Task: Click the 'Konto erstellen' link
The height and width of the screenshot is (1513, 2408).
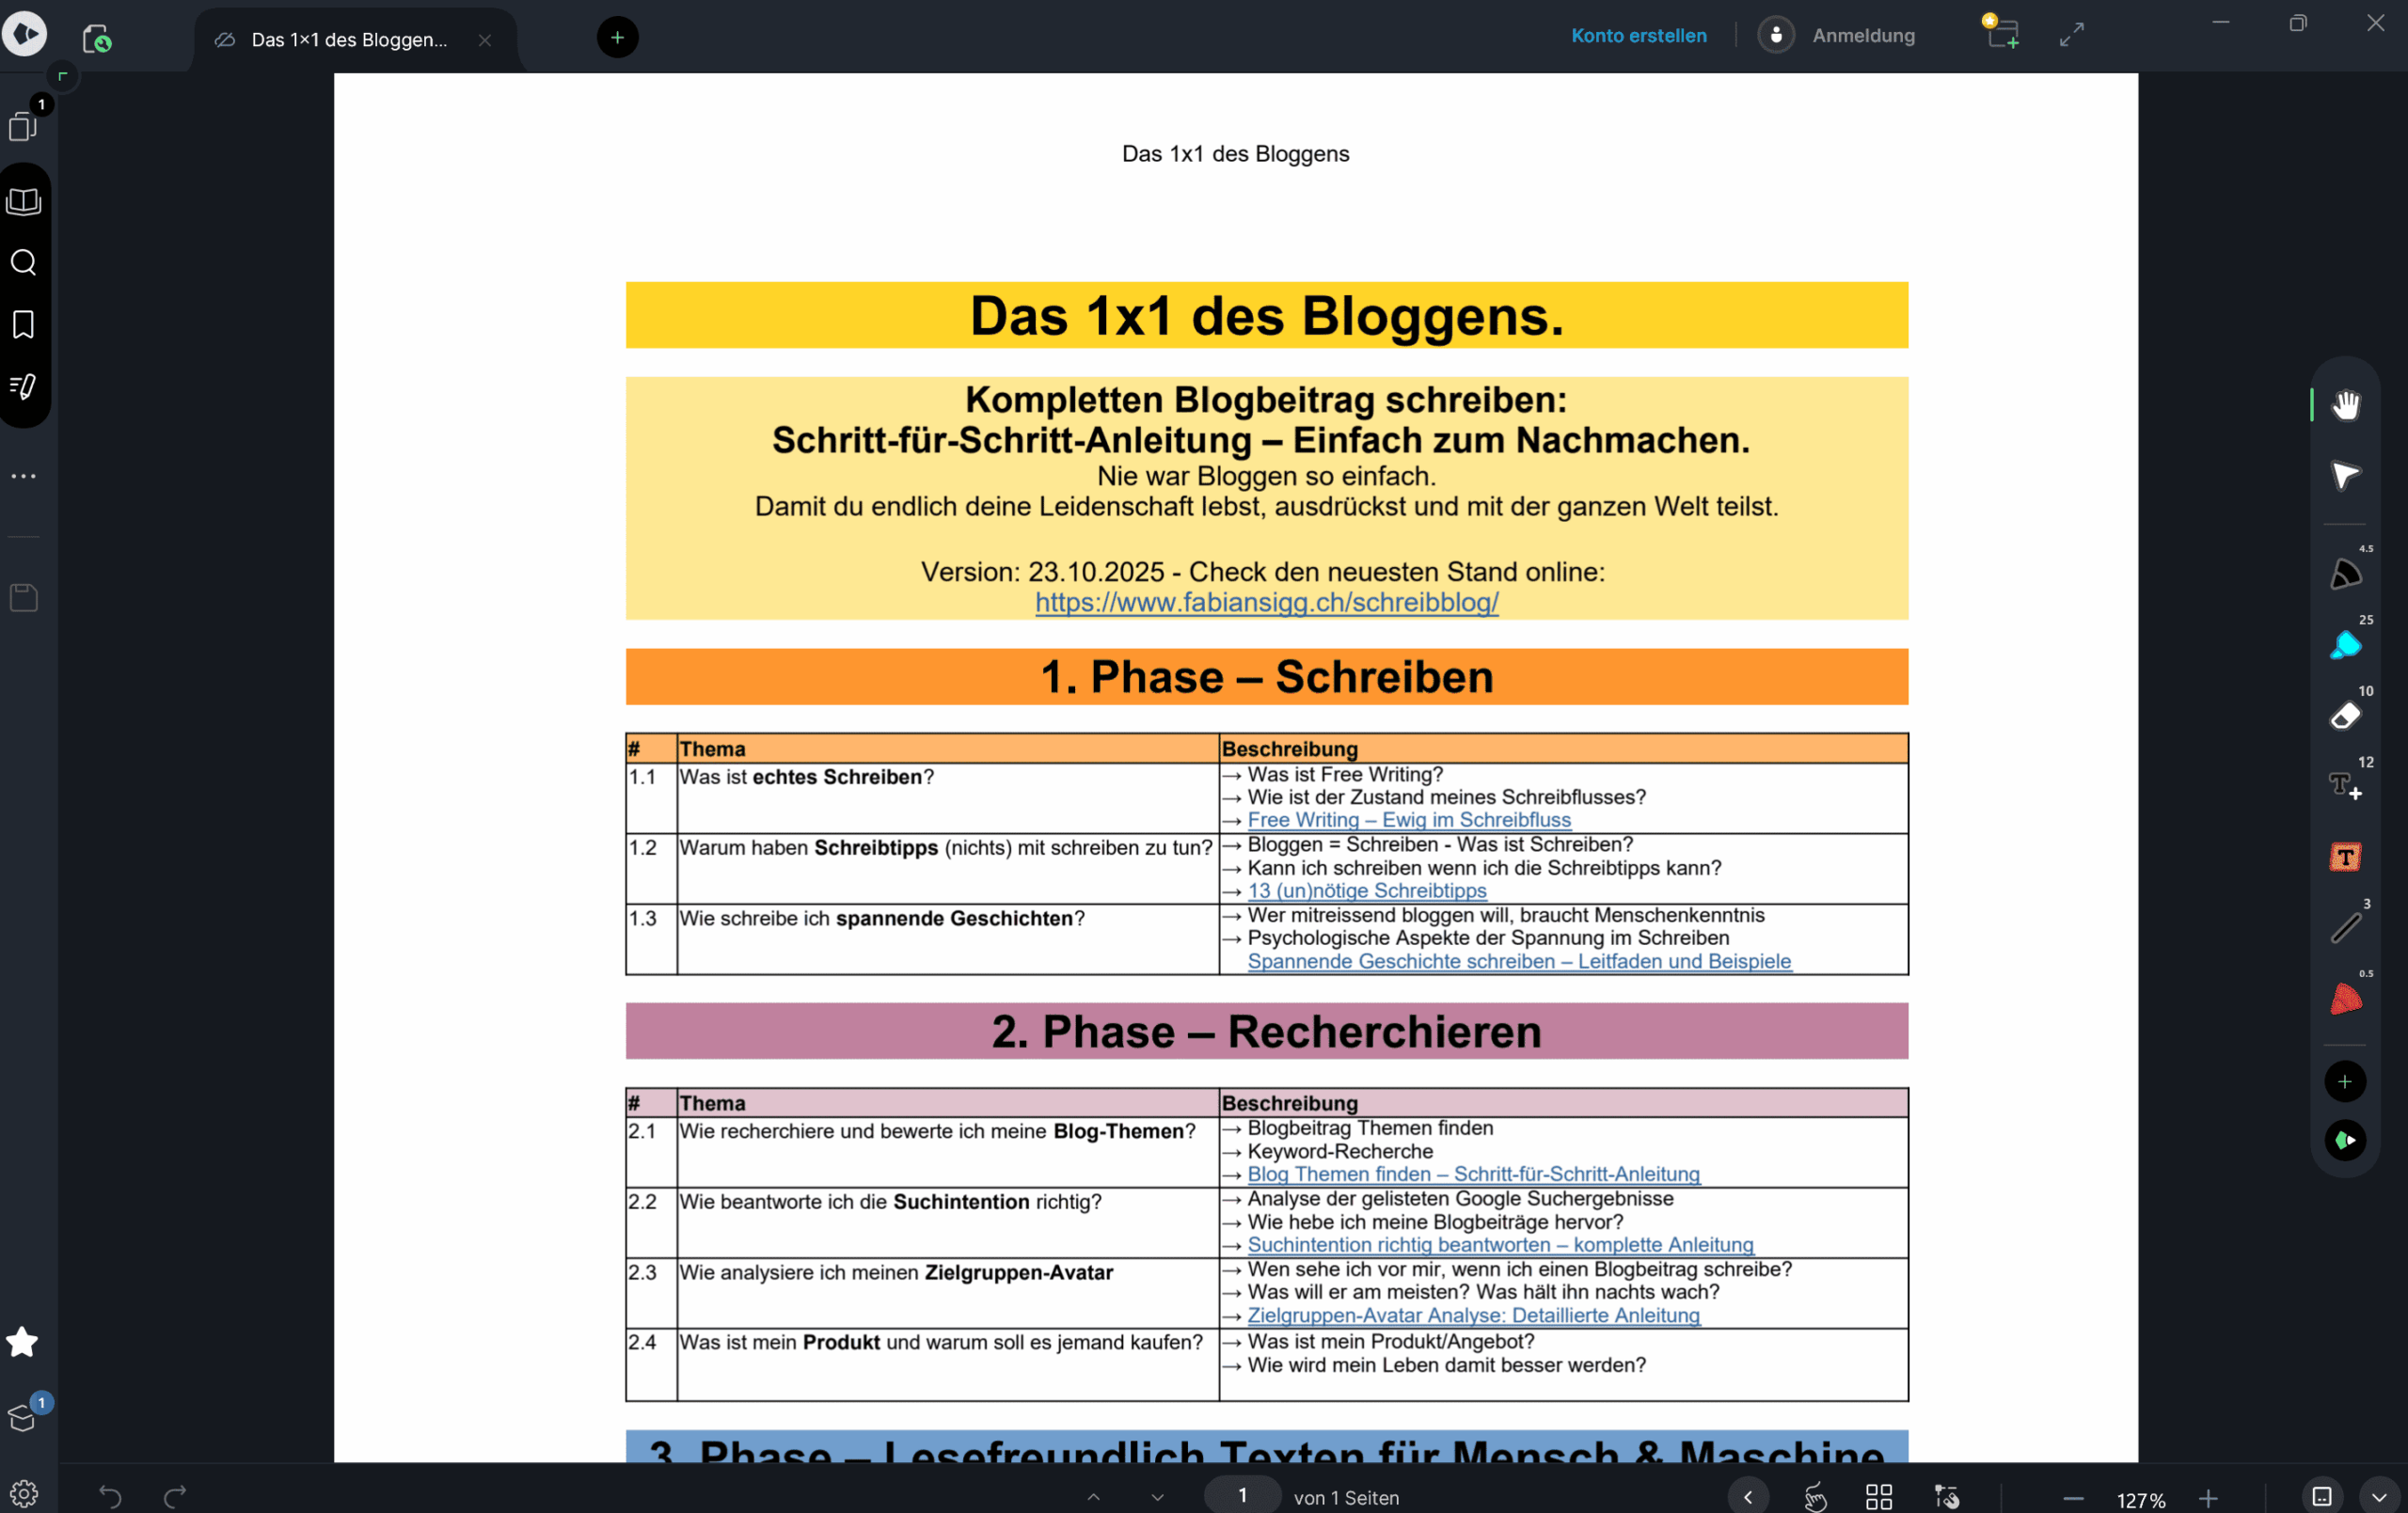Action: 1638,35
